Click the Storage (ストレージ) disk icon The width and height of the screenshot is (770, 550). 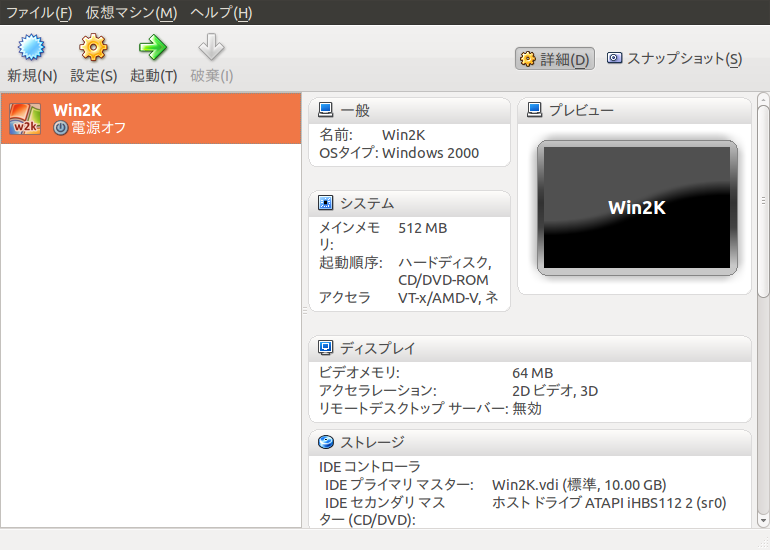click(x=325, y=442)
